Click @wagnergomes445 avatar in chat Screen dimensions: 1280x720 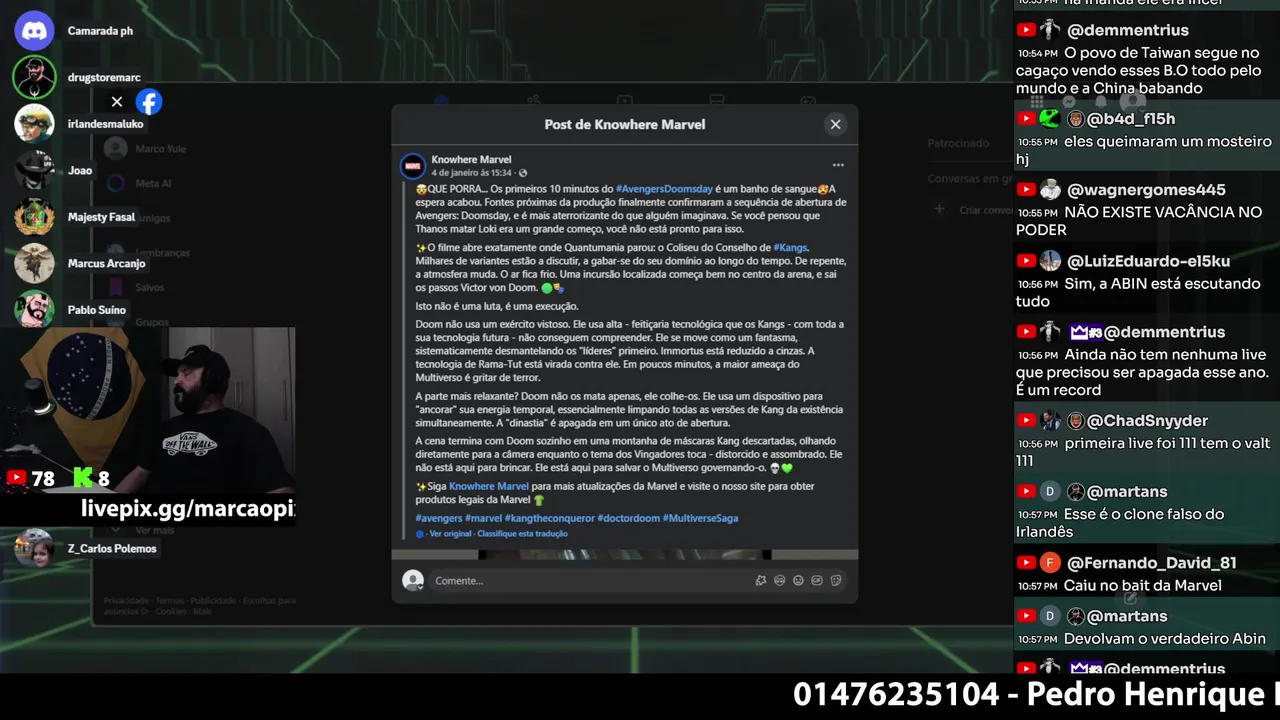pyautogui.click(x=1050, y=190)
